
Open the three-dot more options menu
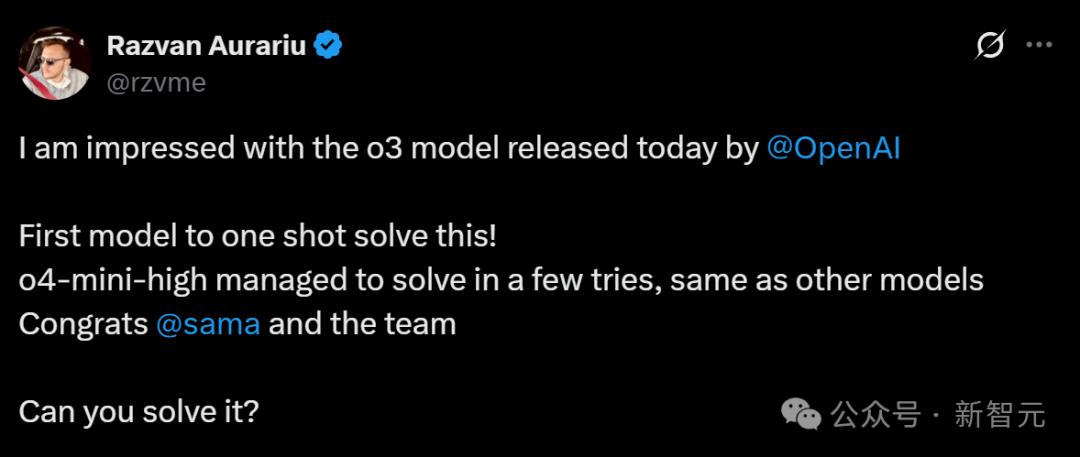[1039, 45]
